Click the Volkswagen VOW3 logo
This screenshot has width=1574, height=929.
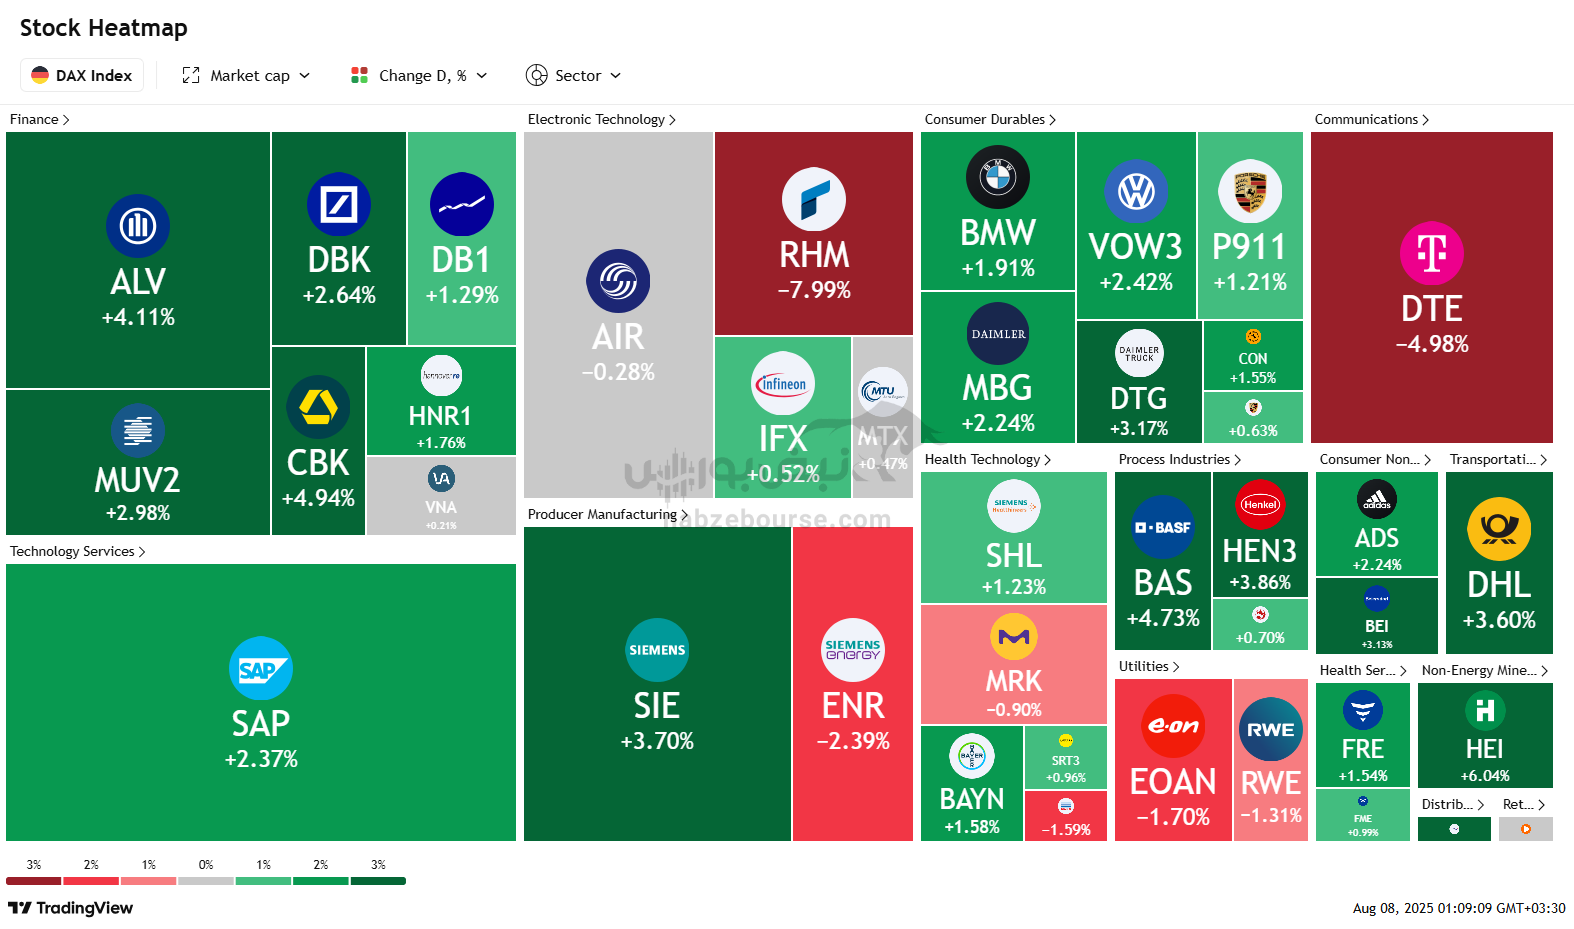(x=1136, y=191)
